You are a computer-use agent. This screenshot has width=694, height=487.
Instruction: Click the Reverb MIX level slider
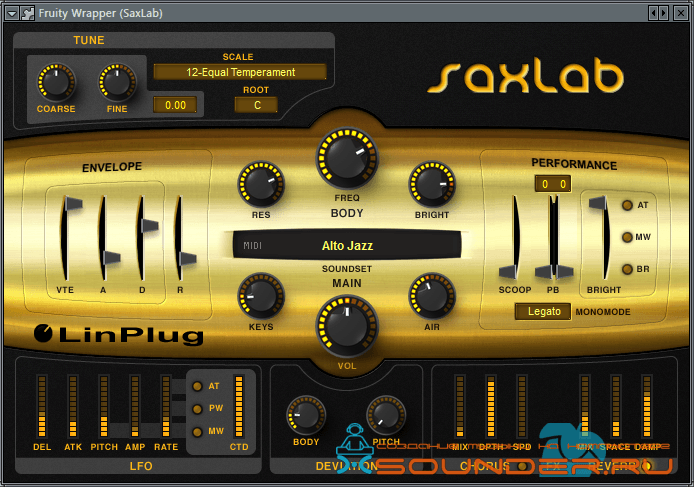585,406
